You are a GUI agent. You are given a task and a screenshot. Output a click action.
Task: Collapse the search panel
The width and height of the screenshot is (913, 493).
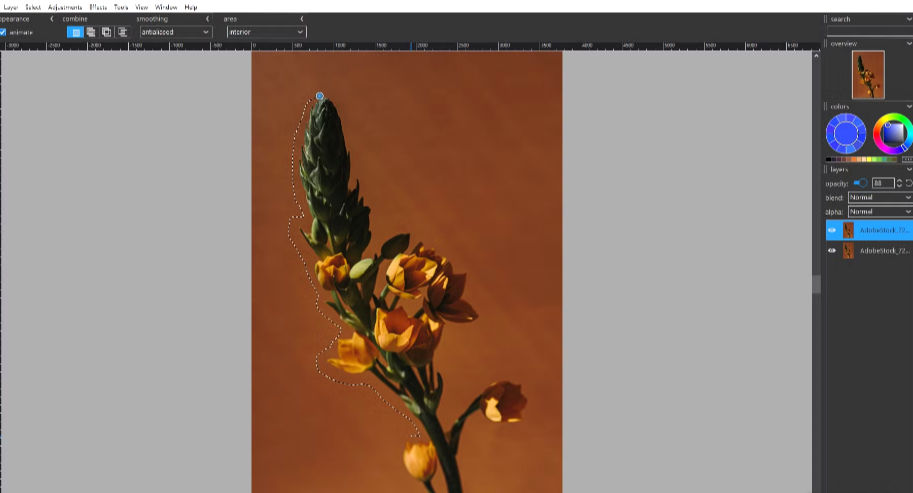coord(909,19)
